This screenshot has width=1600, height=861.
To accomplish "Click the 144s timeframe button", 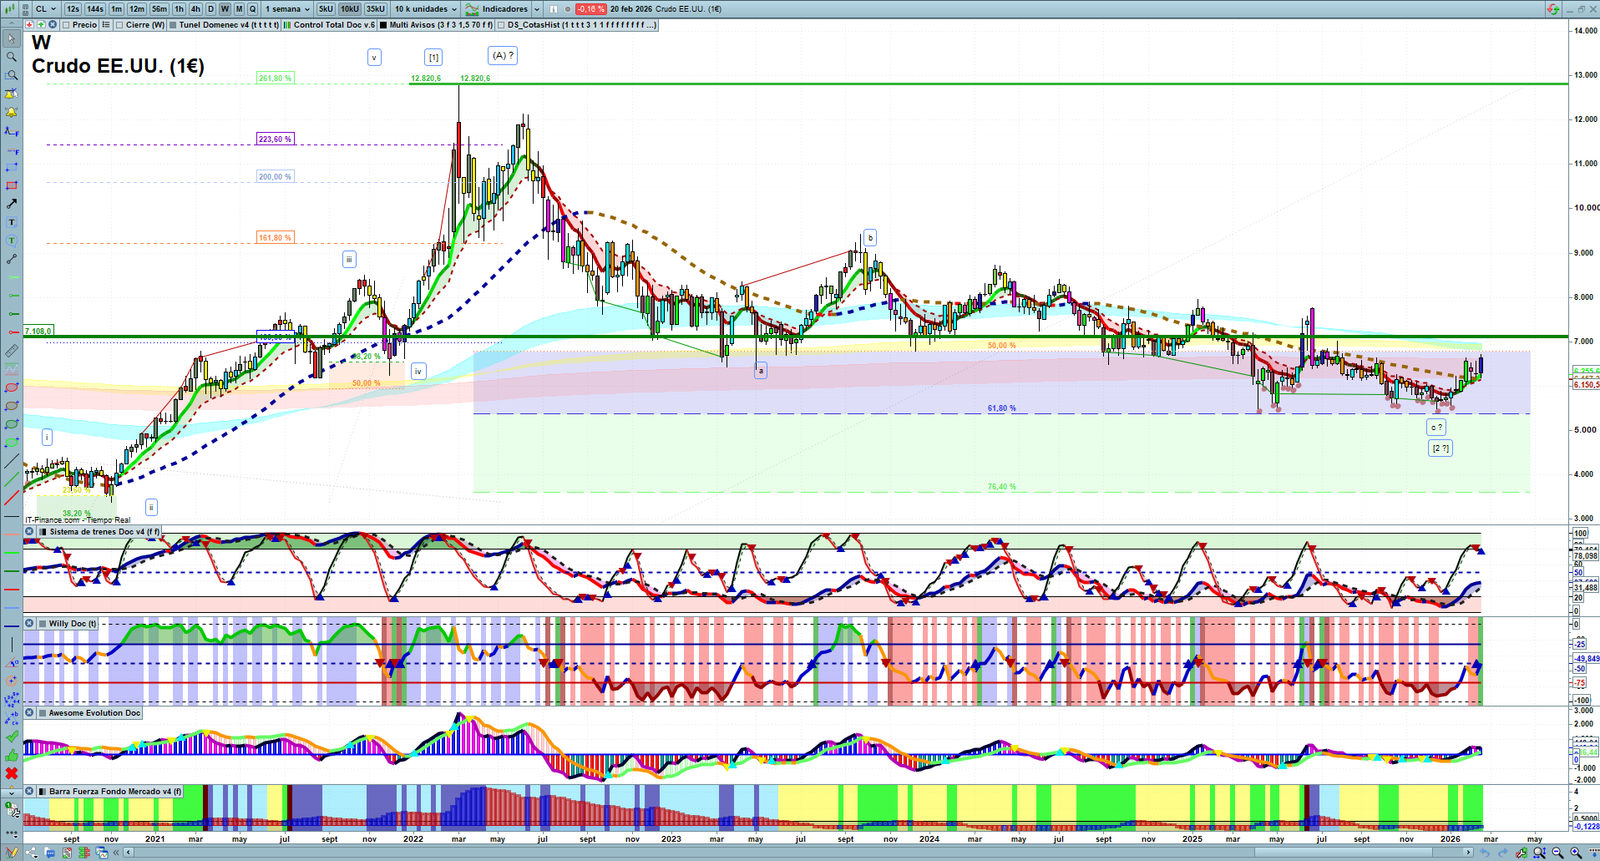I will pyautogui.click(x=95, y=9).
